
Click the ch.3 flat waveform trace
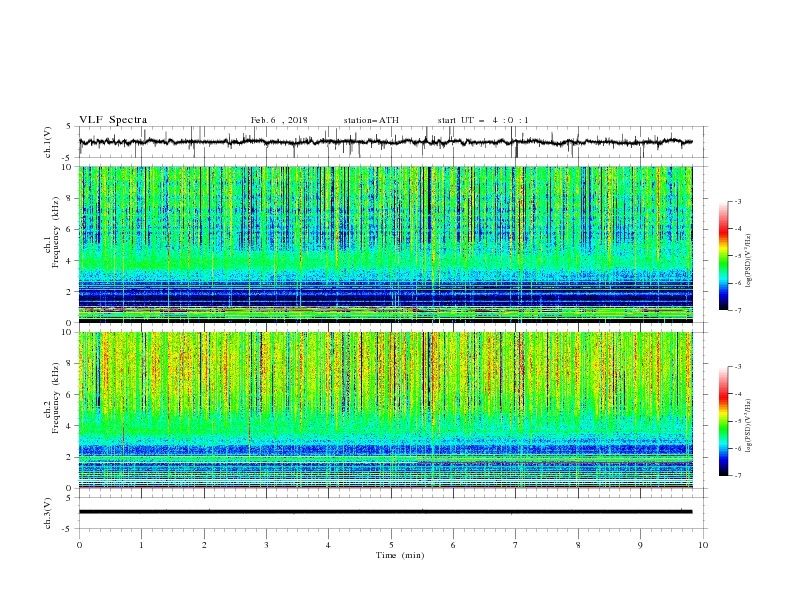pos(386,512)
